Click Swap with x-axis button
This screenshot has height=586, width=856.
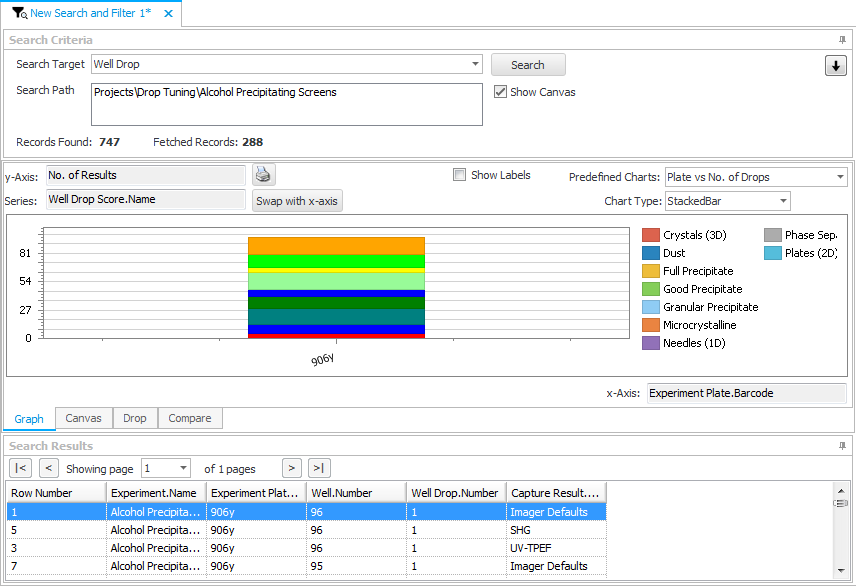pyautogui.click(x=297, y=201)
